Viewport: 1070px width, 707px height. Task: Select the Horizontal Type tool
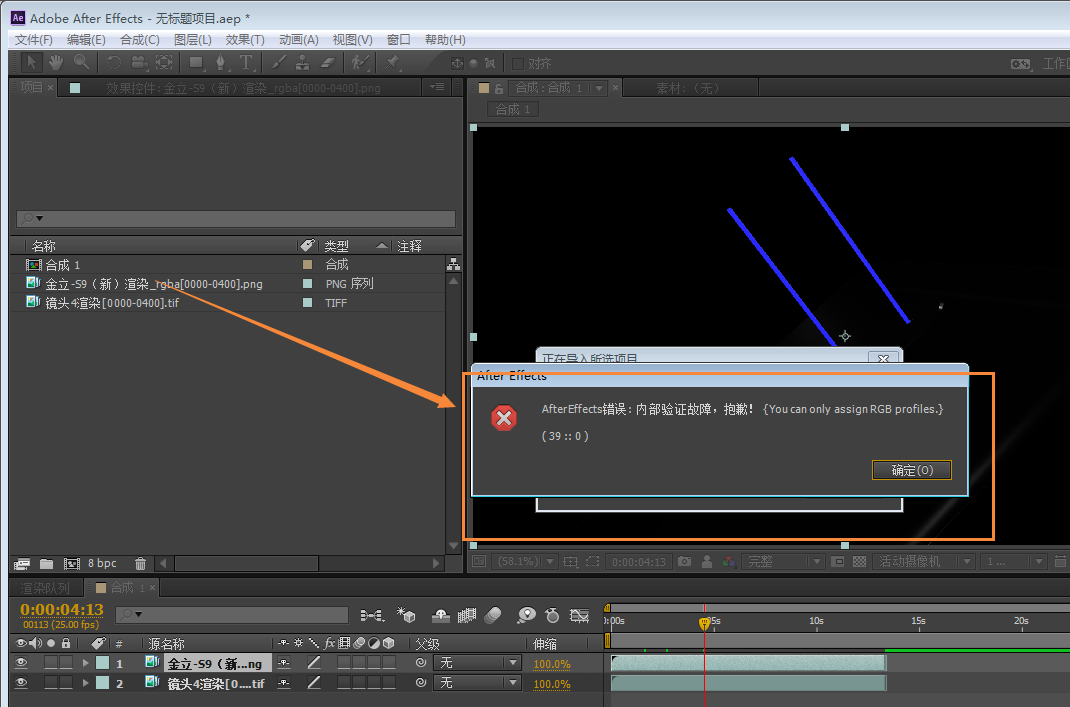point(246,63)
